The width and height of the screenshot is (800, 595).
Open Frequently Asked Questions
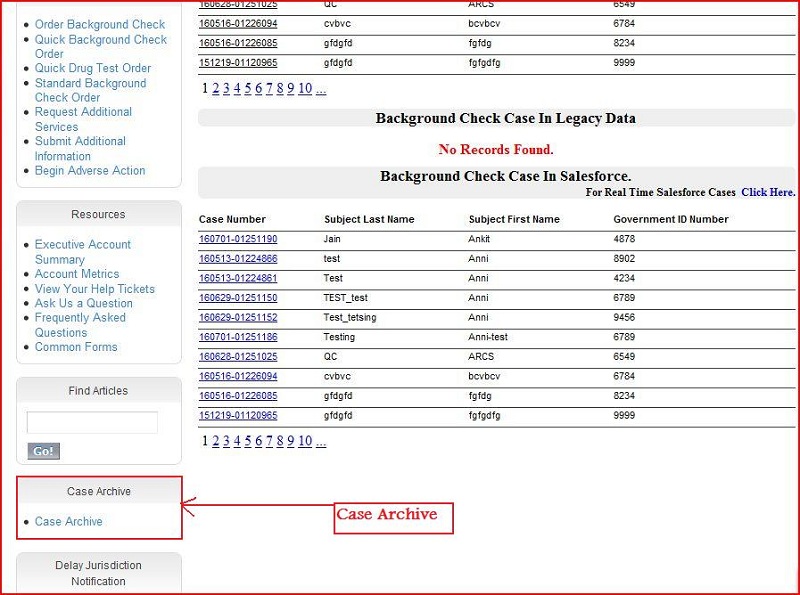[x=80, y=325]
